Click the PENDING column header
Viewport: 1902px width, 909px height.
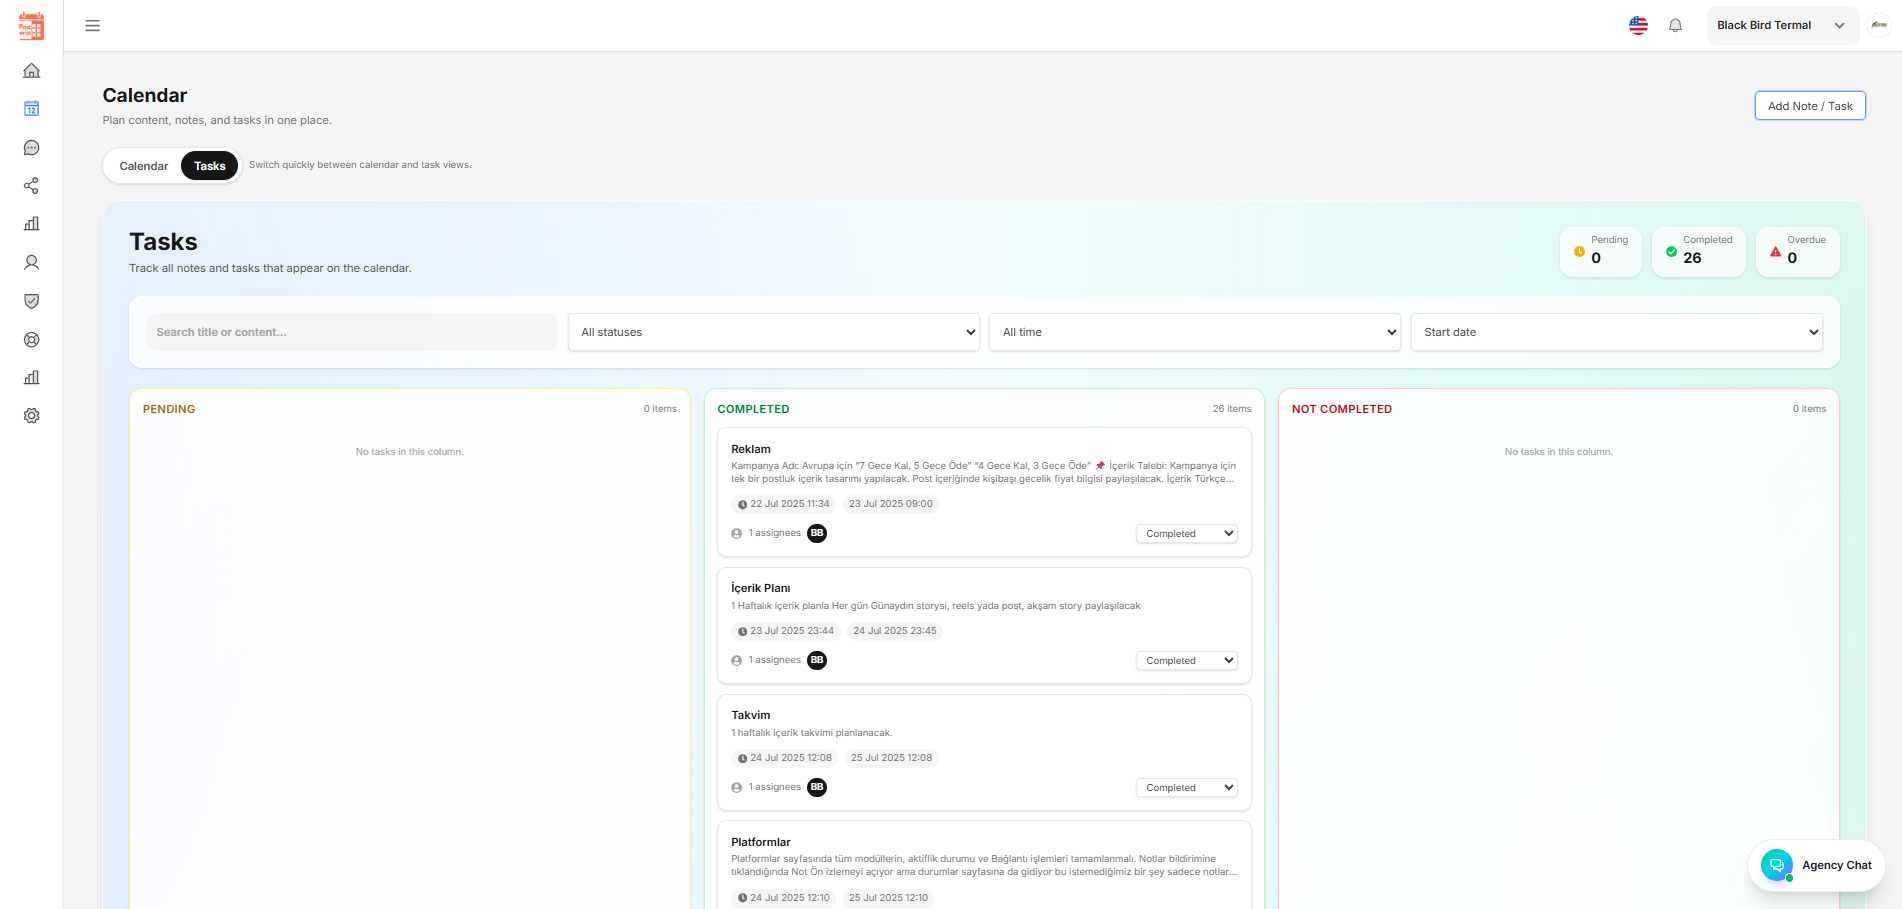[x=169, y=409]
